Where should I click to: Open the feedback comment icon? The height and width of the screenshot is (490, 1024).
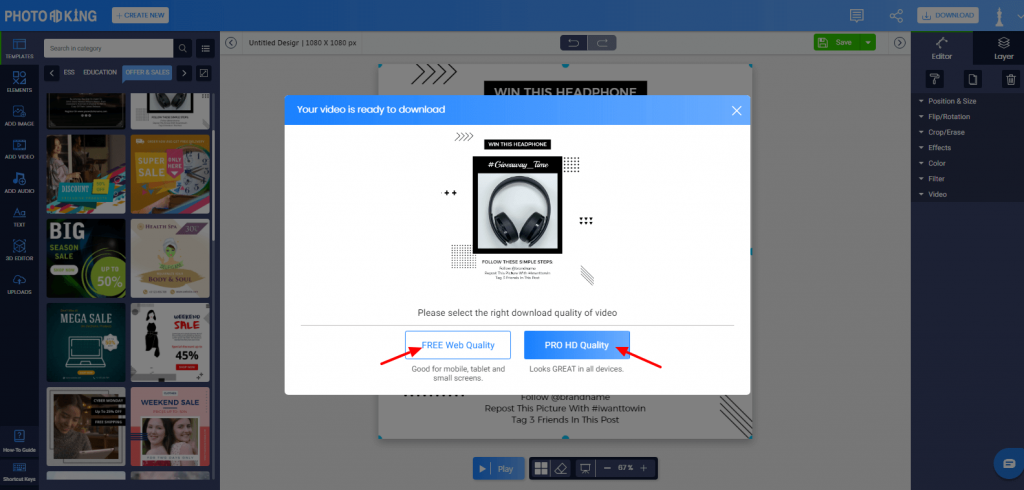pos(856,16)
